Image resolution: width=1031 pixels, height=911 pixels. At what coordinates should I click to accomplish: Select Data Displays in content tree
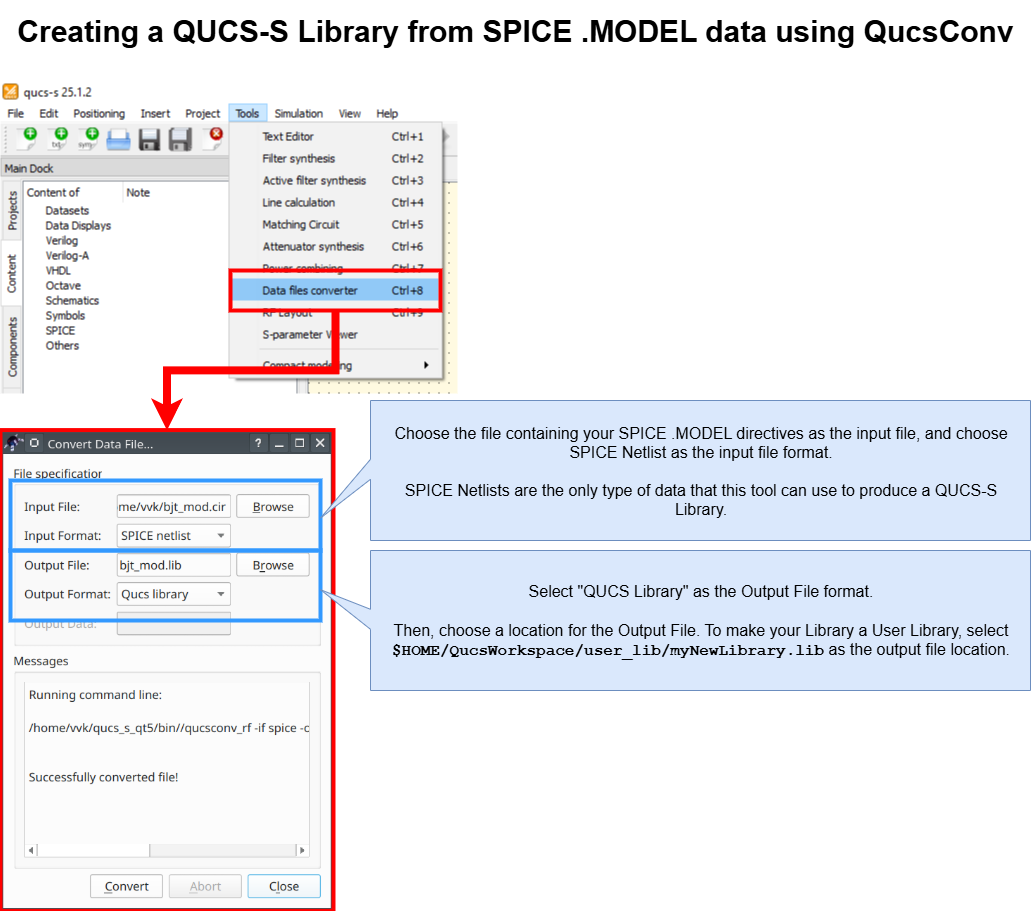(x=78, y=226)
